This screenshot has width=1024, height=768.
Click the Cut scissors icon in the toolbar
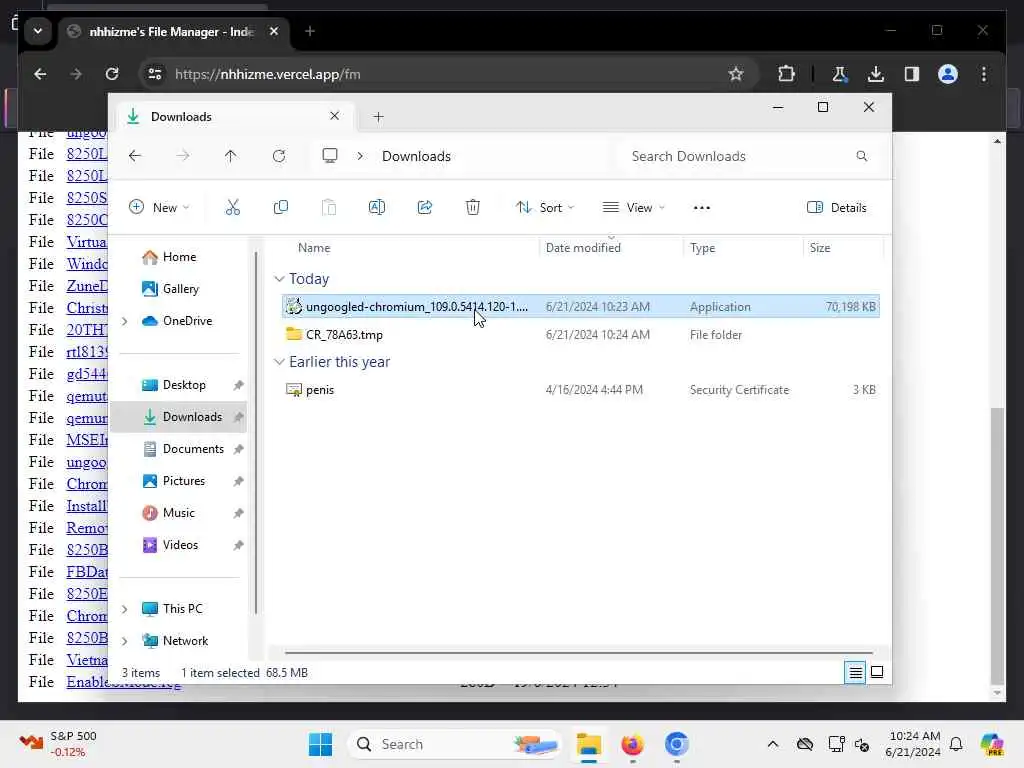coord(232,208)
